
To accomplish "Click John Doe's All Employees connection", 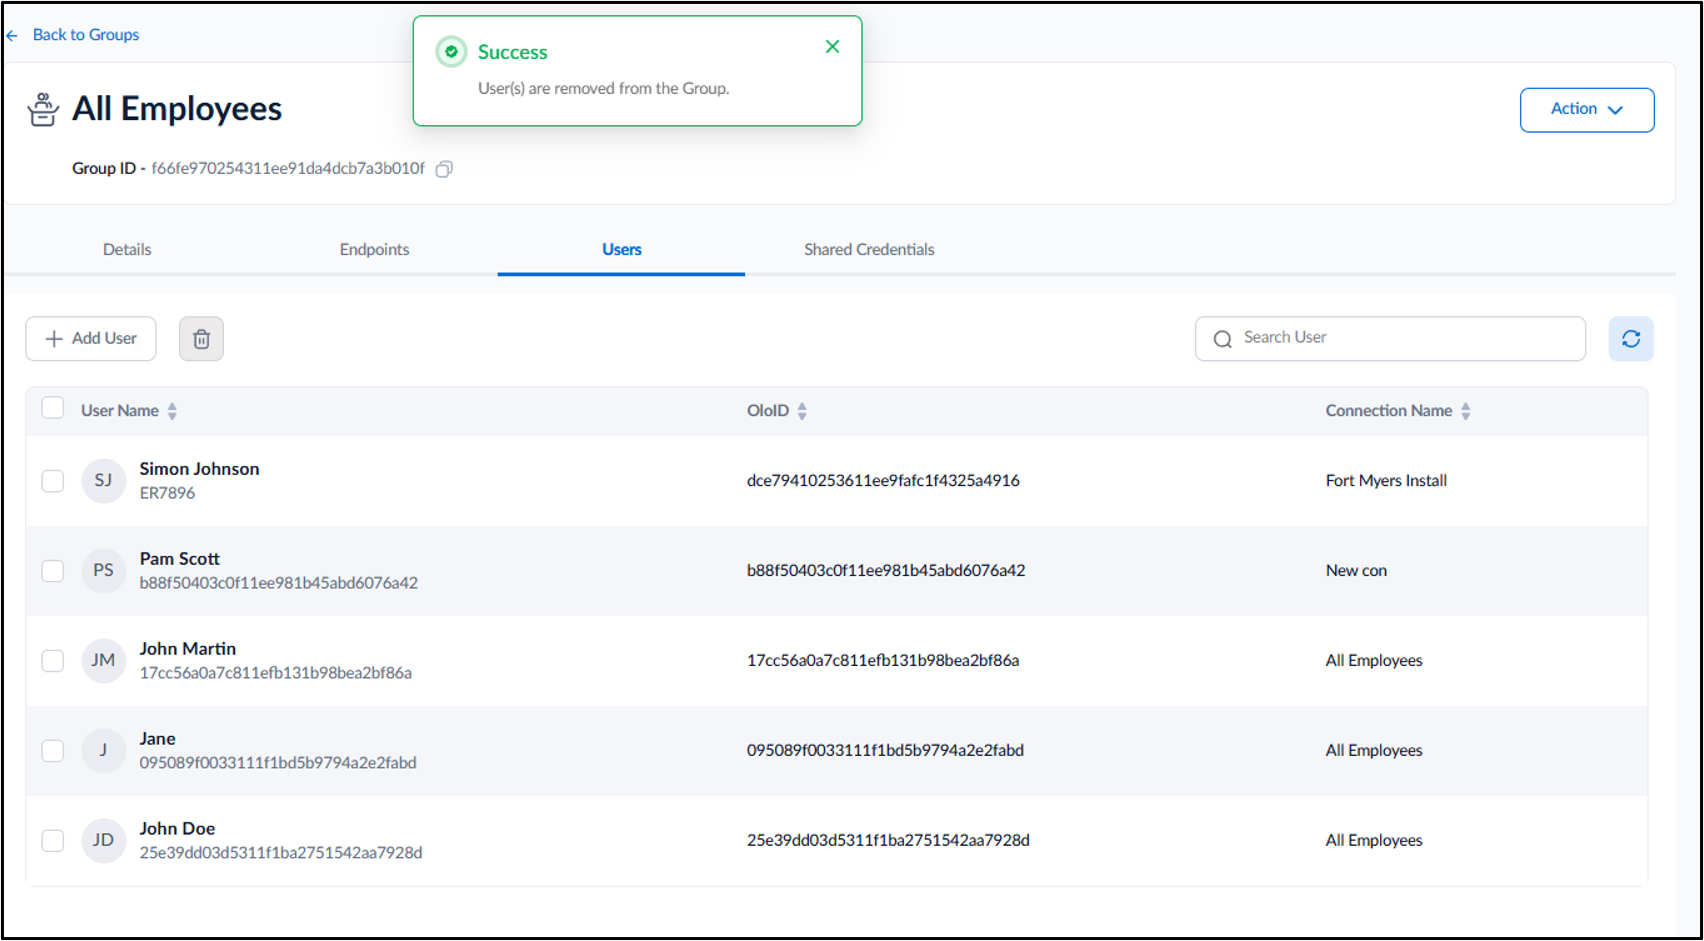I will pyautogui.click(x=1374, y=841).
